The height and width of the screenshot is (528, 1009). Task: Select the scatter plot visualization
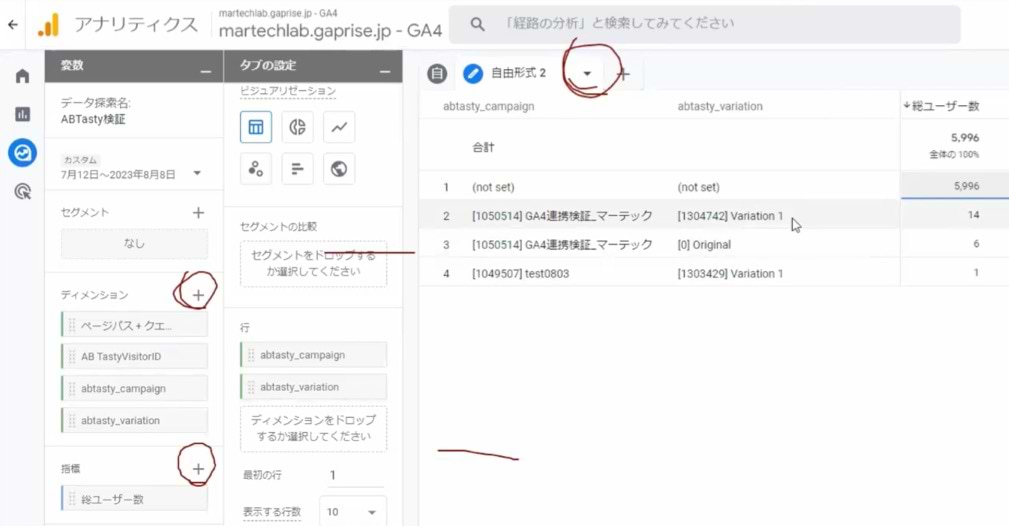click(256, 168)
